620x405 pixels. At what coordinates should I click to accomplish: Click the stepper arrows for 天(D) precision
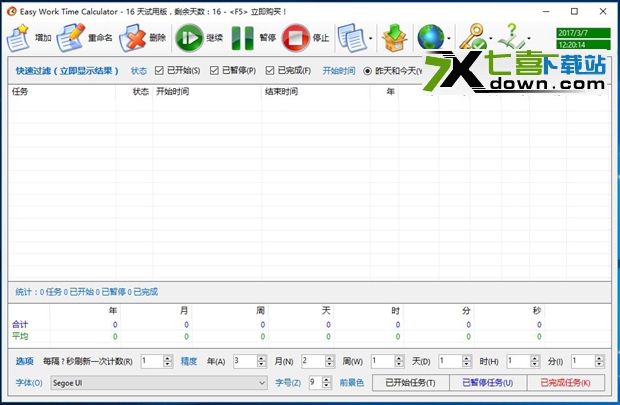click(467, 361)
